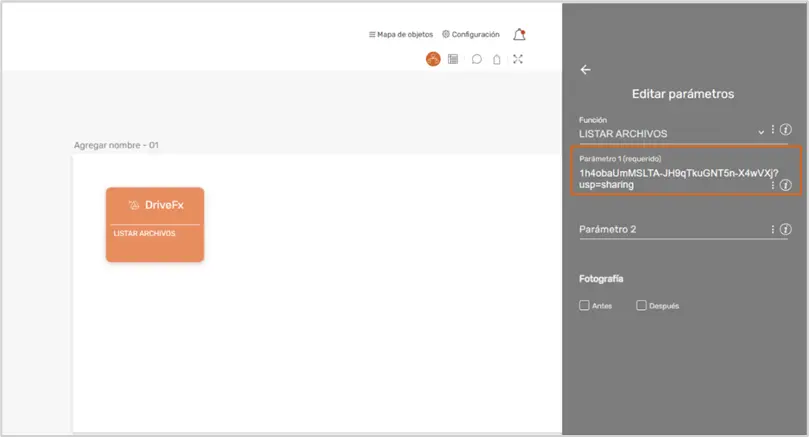809x437 pixels.
Task: Click the Fotografía section heading
Action: click(x=601, y=279)
